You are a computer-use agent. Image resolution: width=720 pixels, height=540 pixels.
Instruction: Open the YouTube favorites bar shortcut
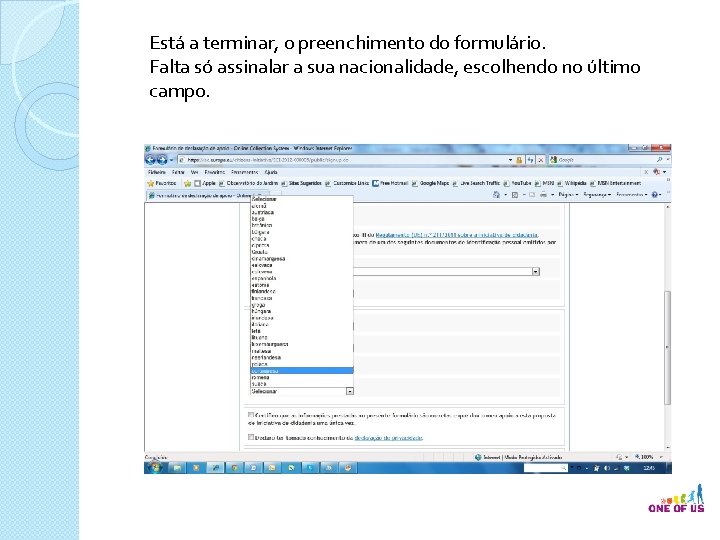point(518,183)
